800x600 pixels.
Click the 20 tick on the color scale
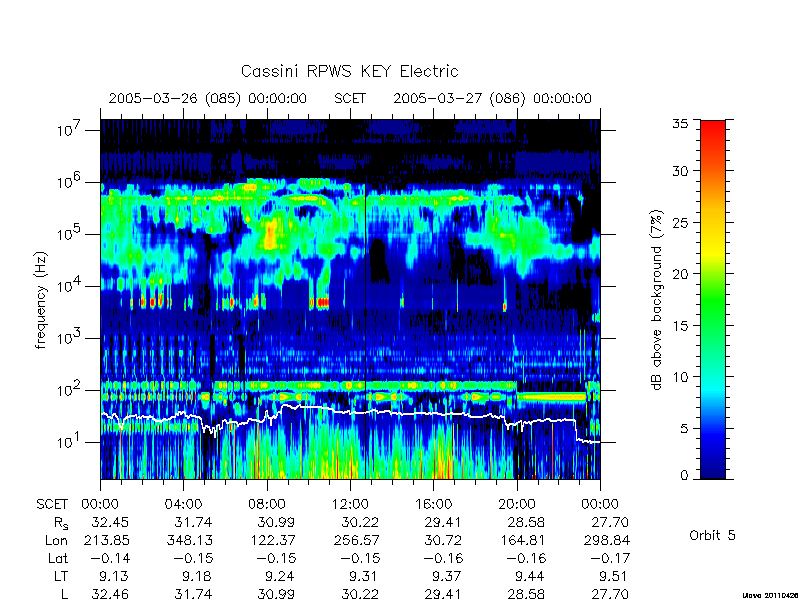point(680,273)
